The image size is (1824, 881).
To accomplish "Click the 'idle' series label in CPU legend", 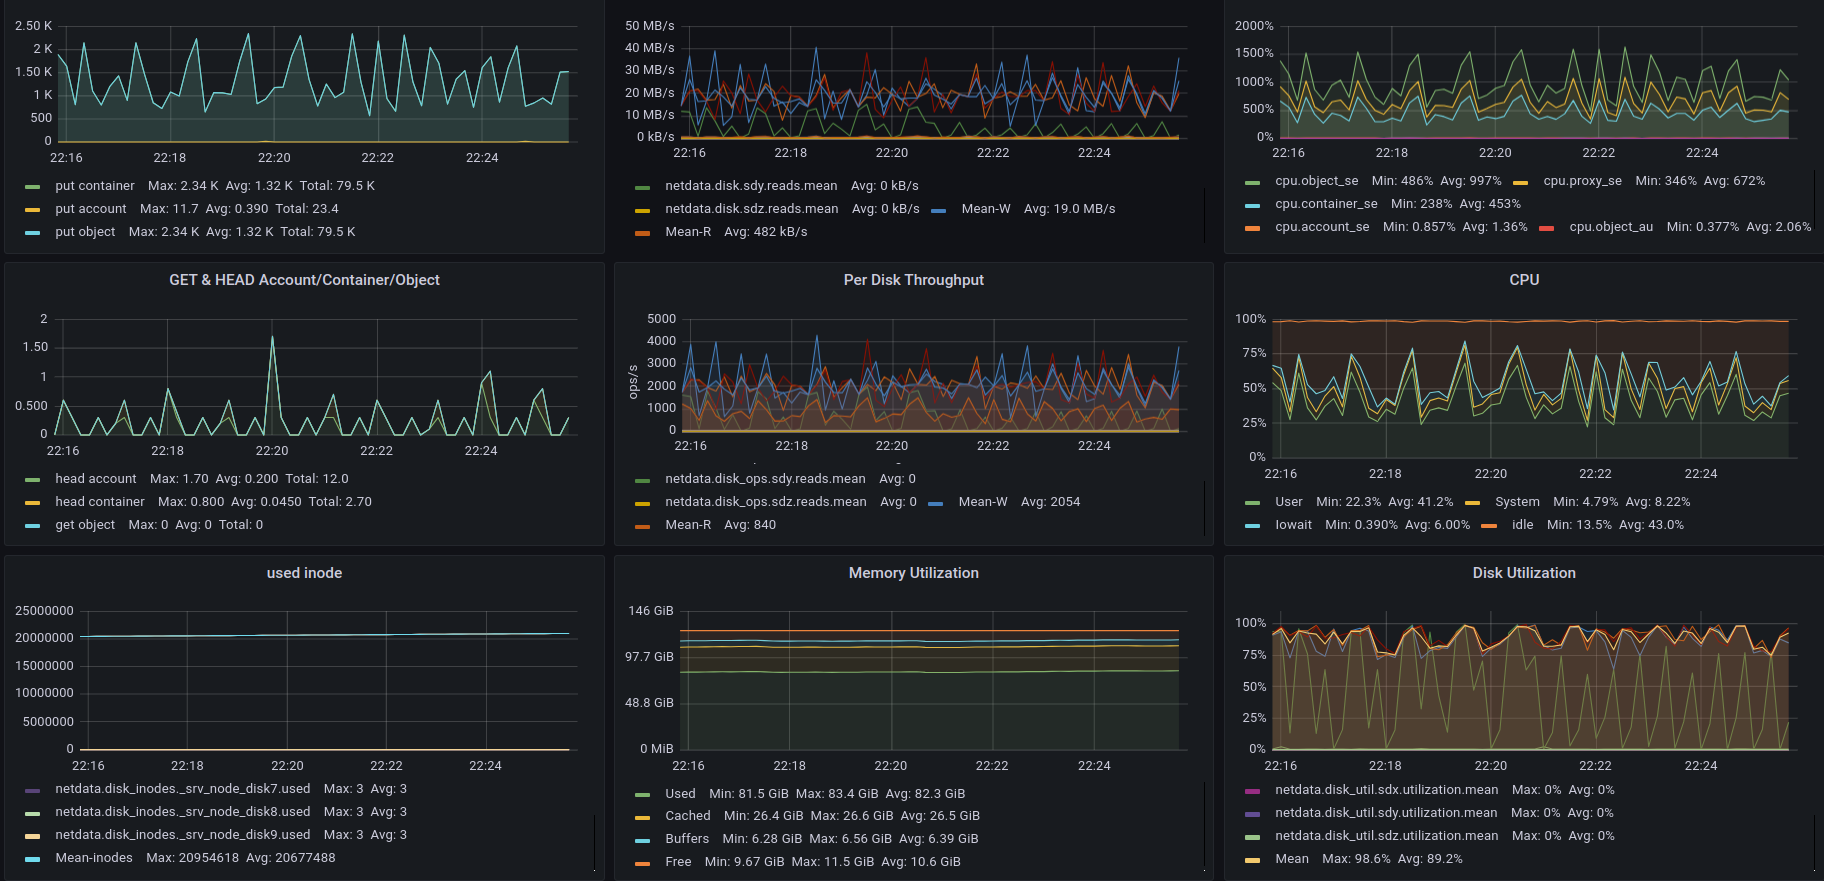I will pos(1522,525).
